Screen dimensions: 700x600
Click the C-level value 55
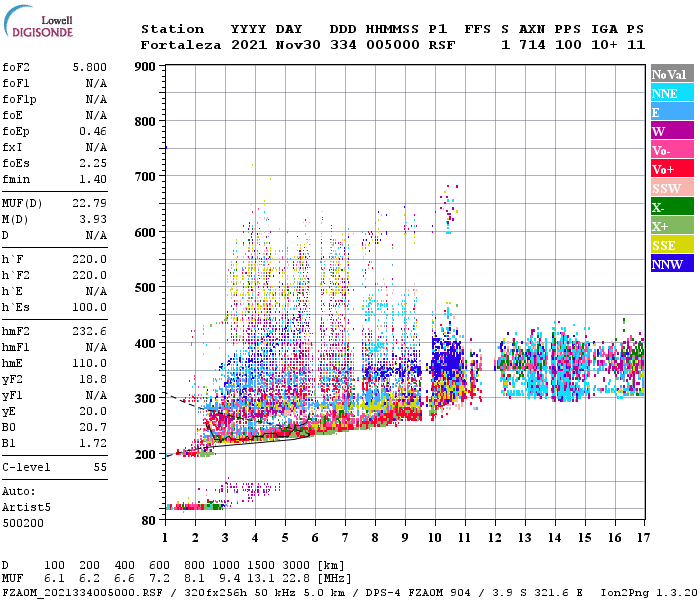(100, 467)
